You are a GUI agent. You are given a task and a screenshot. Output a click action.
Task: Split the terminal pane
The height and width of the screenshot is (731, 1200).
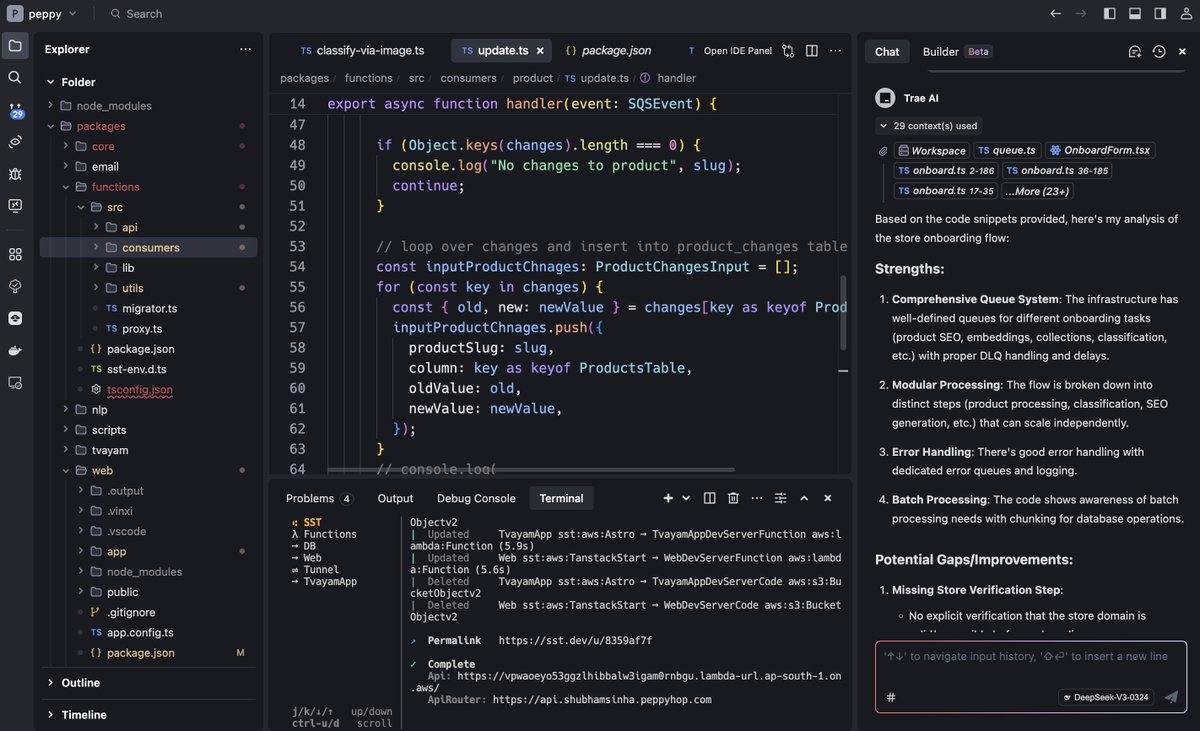[709, 498]
